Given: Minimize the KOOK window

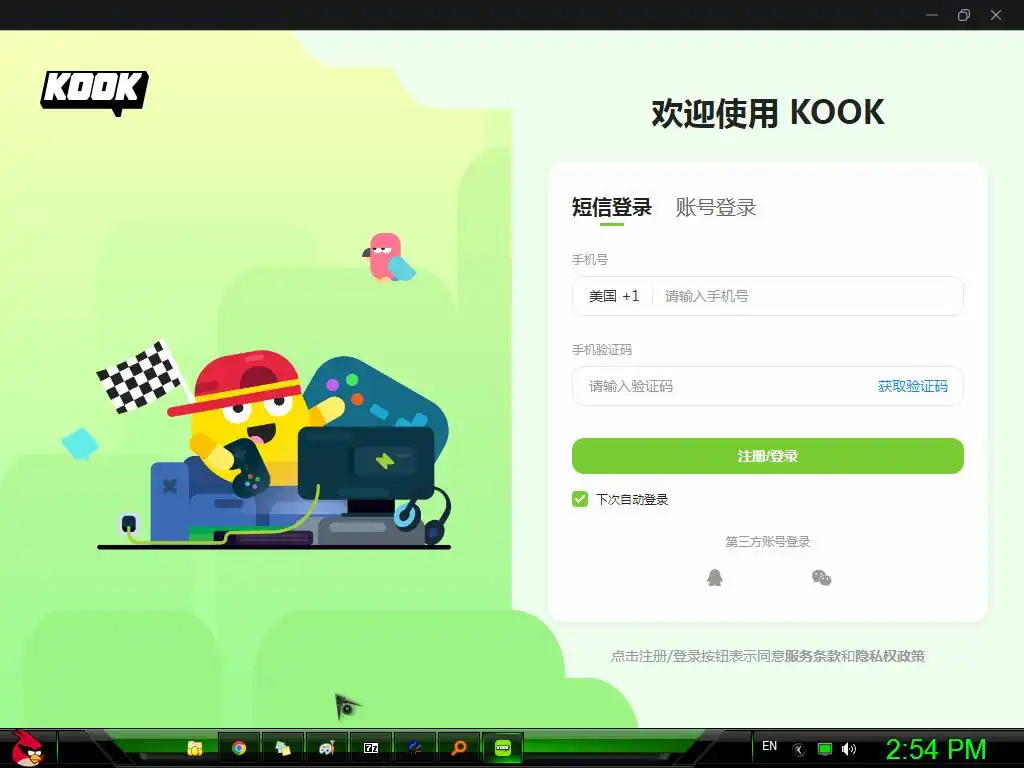Looking at the screenshot, I should click(x=932, y=15).
